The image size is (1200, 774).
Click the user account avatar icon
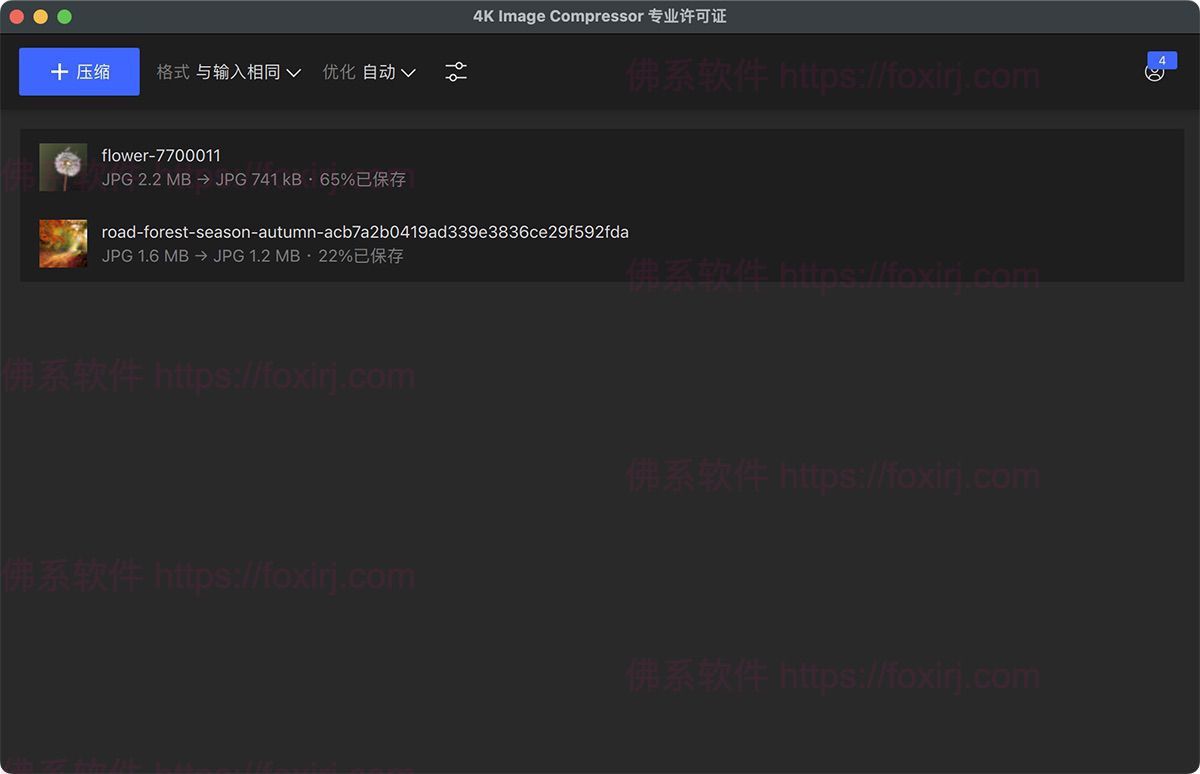[x=1154, y=74]
